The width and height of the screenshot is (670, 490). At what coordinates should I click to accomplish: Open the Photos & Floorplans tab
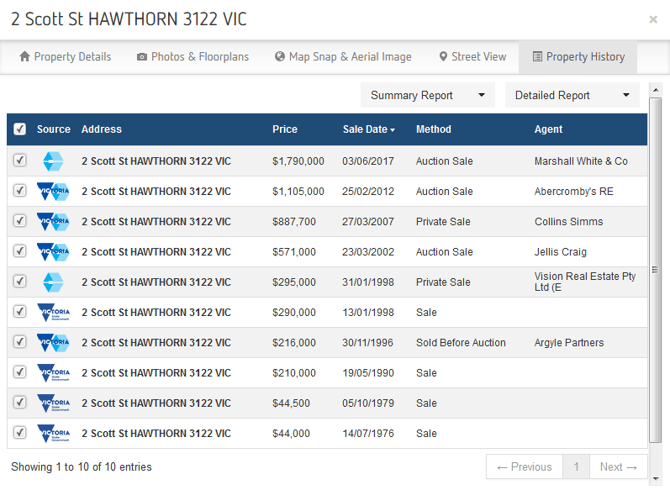(x=193, y=57)
